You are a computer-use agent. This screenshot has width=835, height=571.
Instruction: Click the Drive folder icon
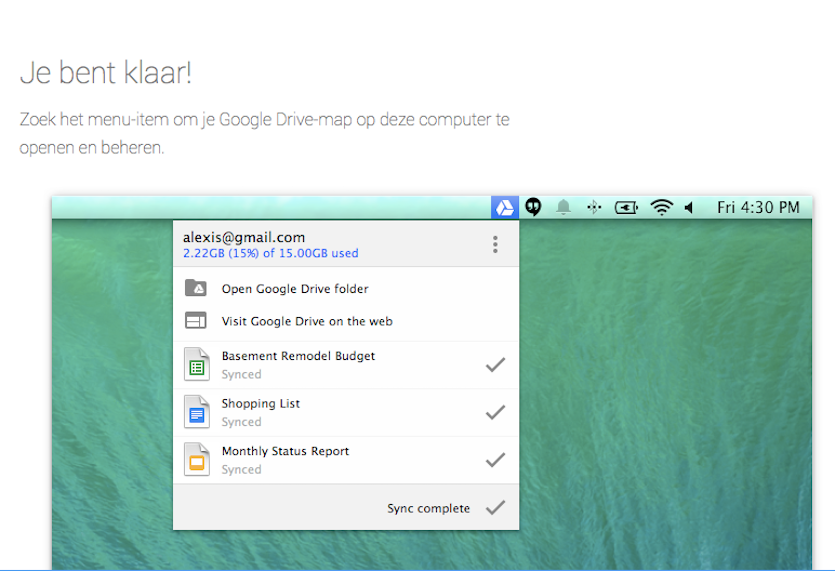[x=196, y=288]
